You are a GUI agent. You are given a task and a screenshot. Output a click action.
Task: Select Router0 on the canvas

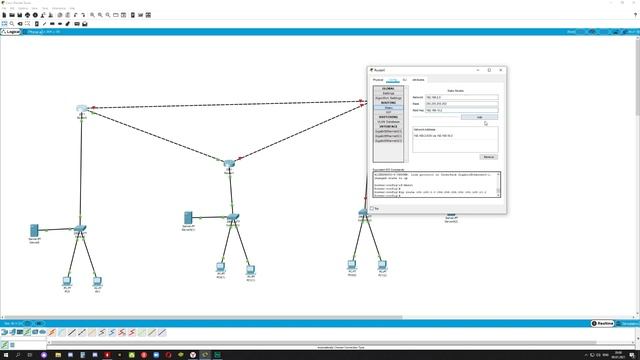point(82,109)
